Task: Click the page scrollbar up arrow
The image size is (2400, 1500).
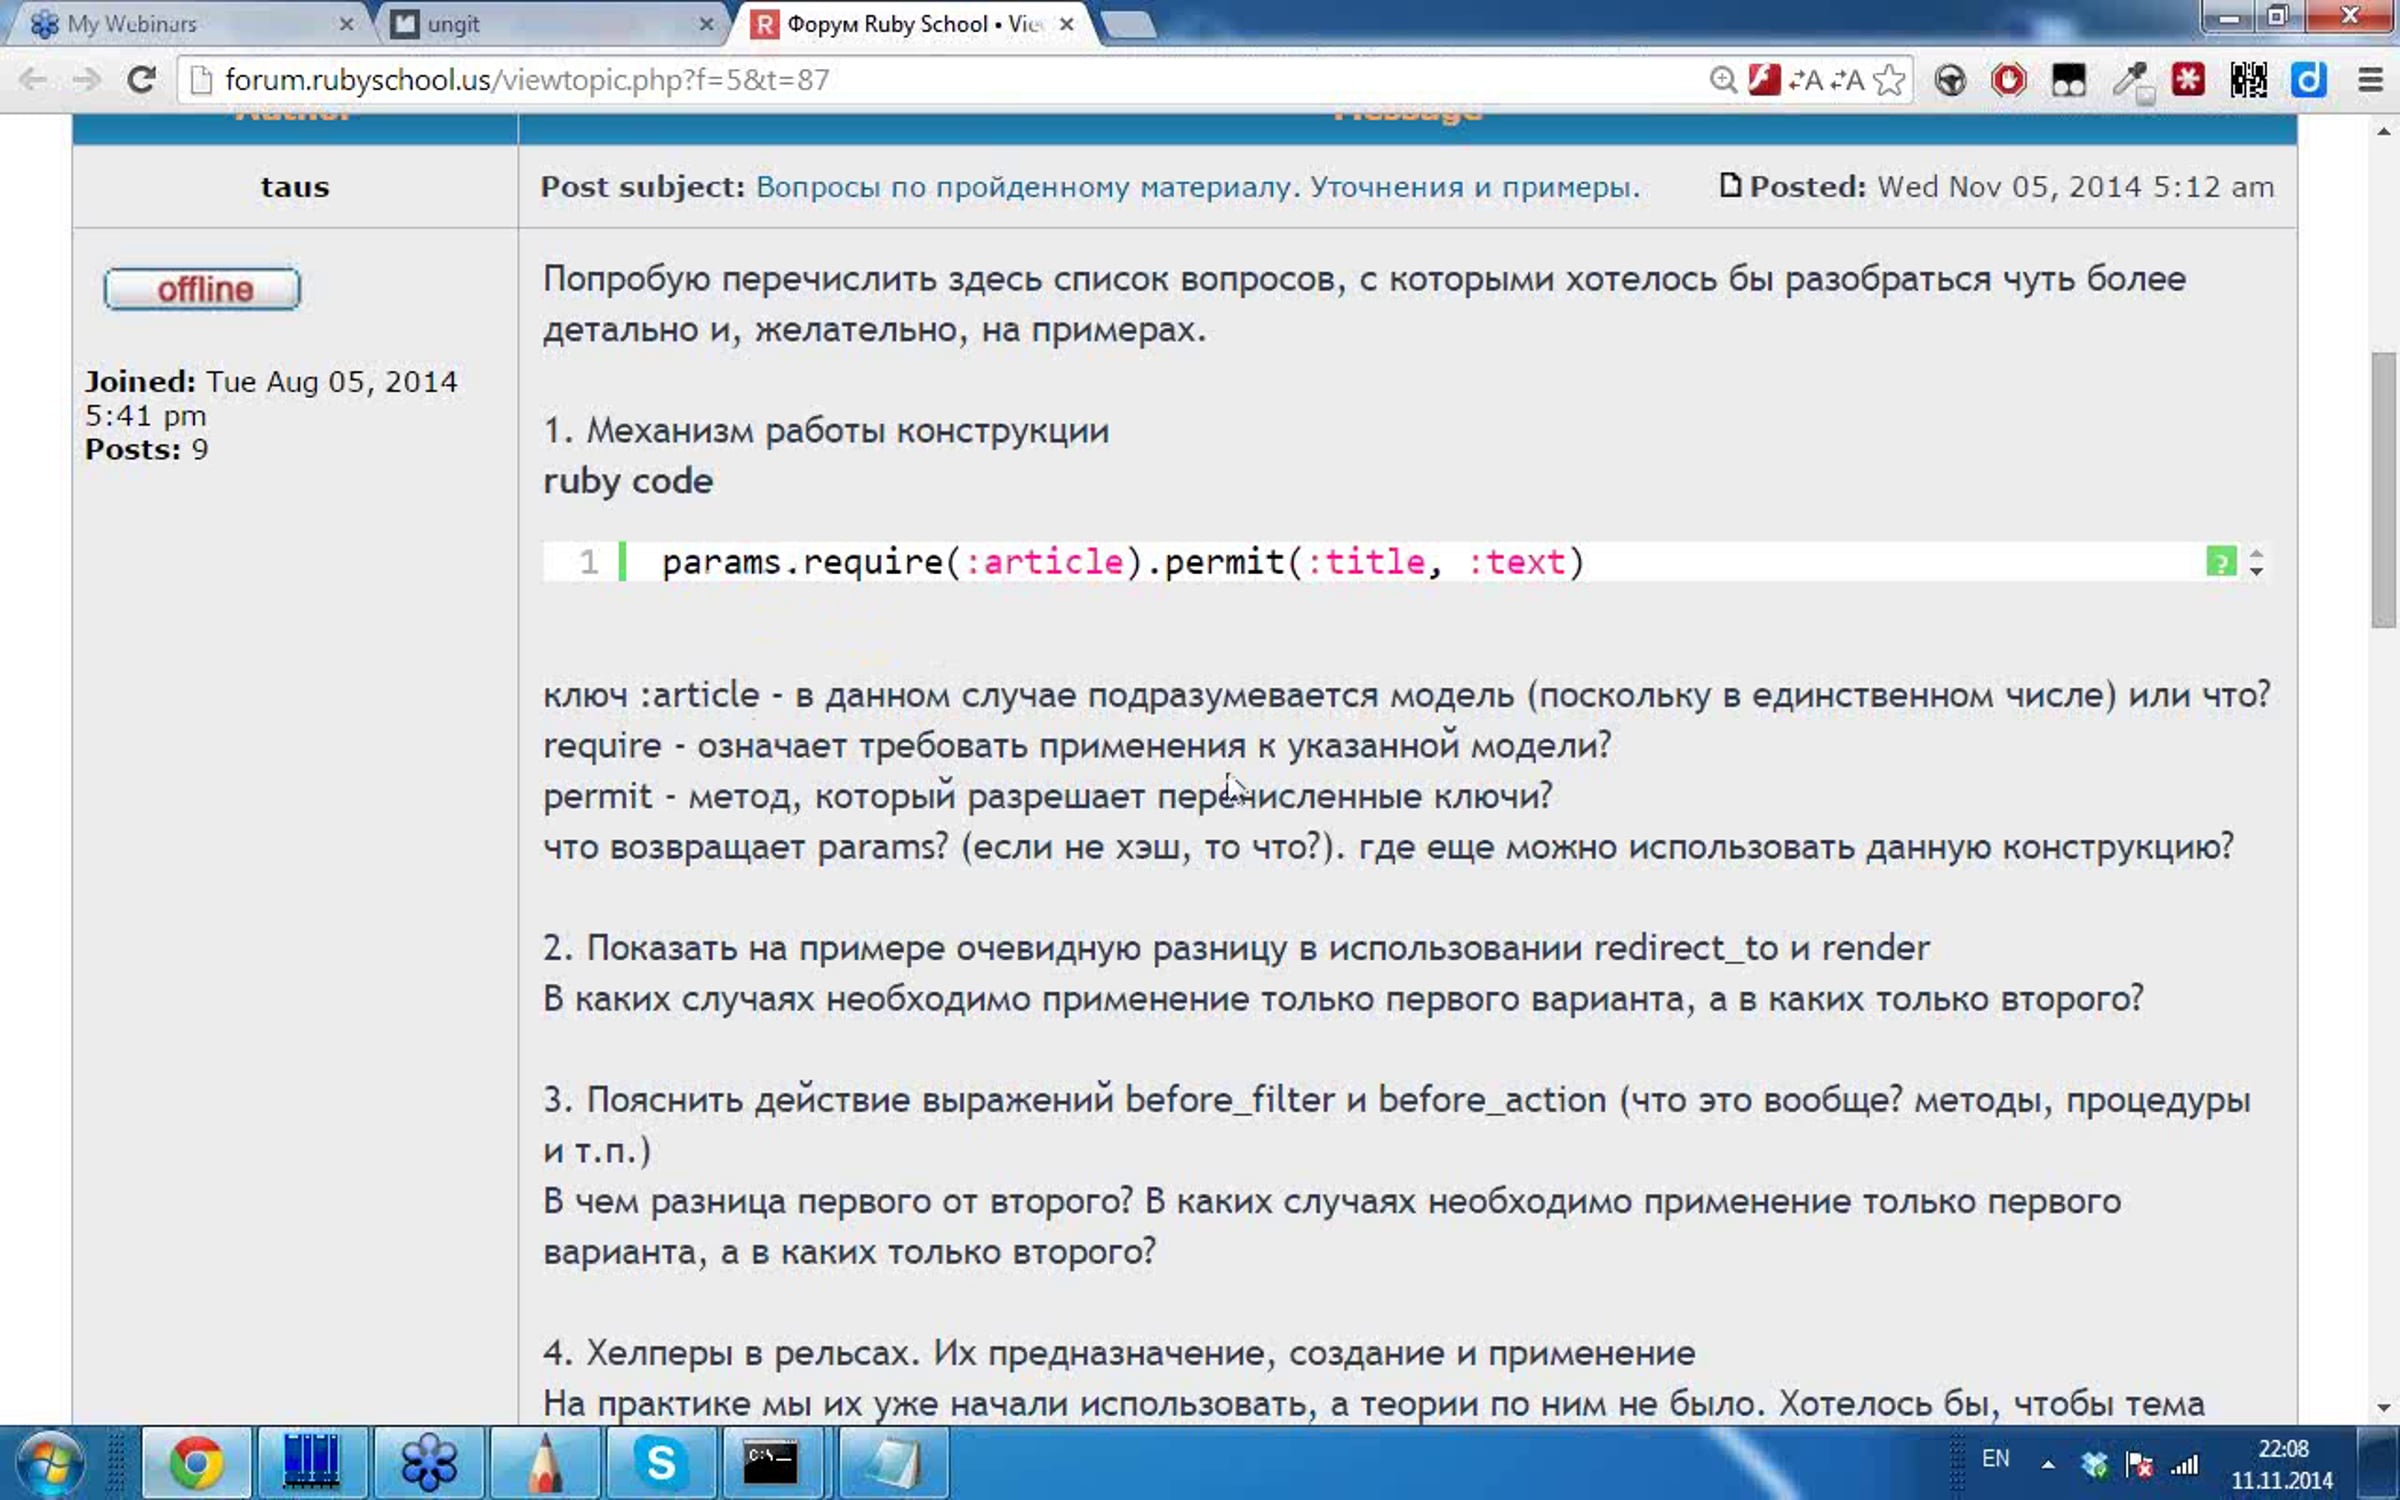Action: click(2384, 131)
